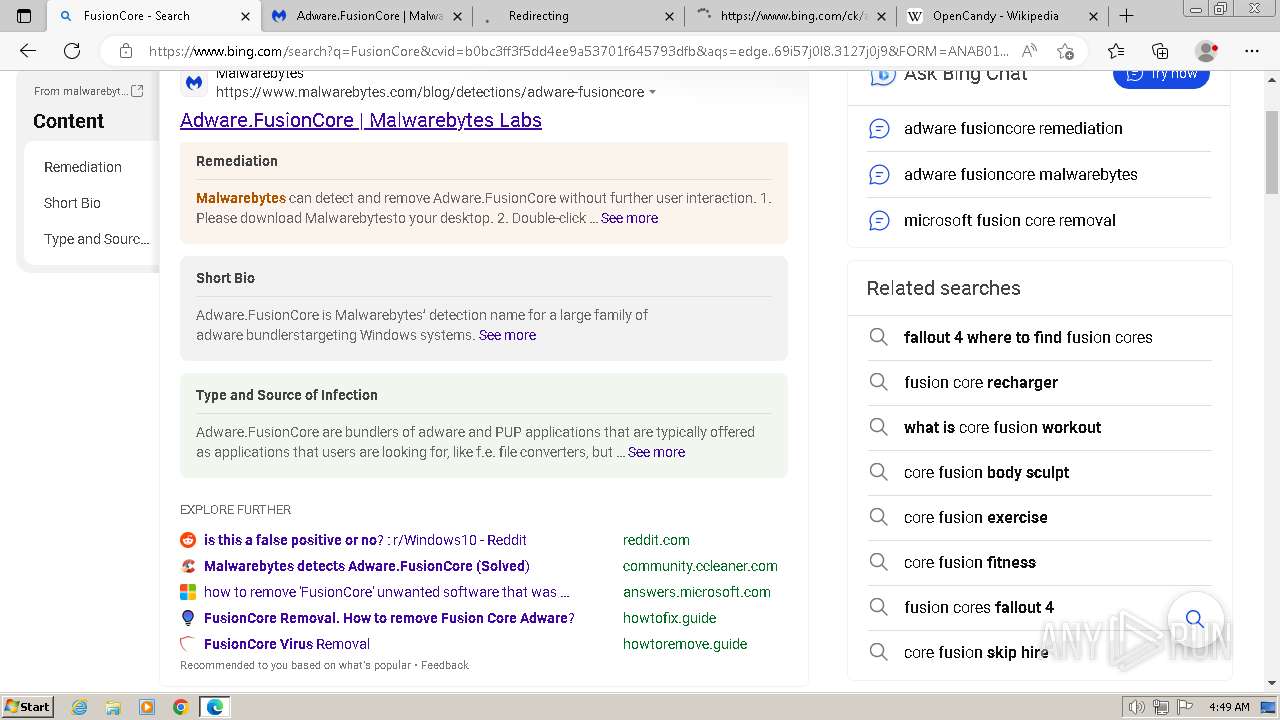Image resolution: width=1280 pixels, height=720 pixels.
Task: Open volume control in system tray
Action: click(x=1136, y=707)
